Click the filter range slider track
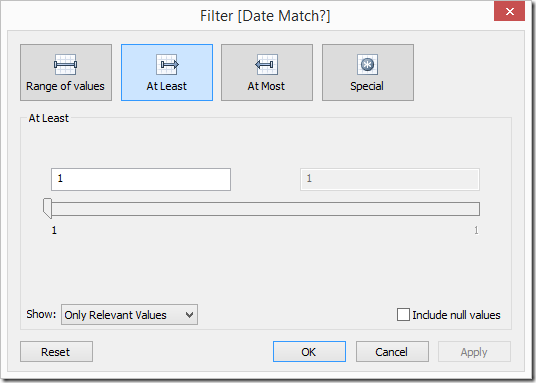This screenshot has height=383, width=536. coord(266,209)
